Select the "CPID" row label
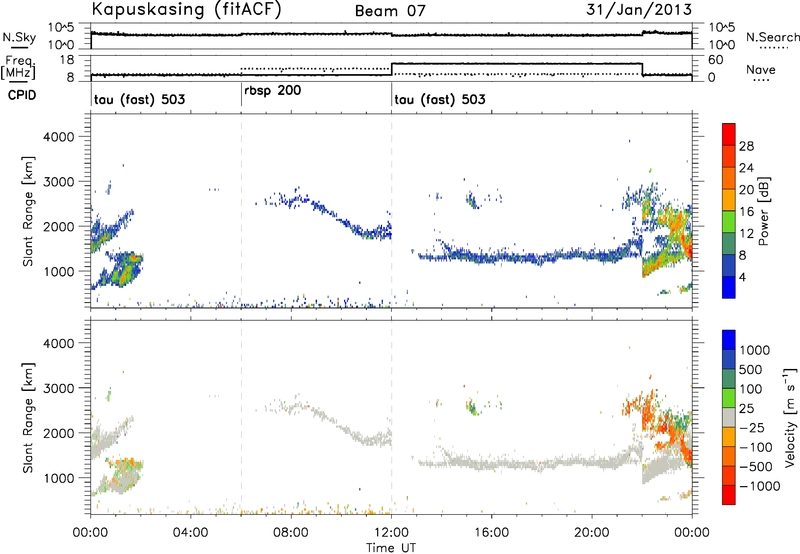 21,95
